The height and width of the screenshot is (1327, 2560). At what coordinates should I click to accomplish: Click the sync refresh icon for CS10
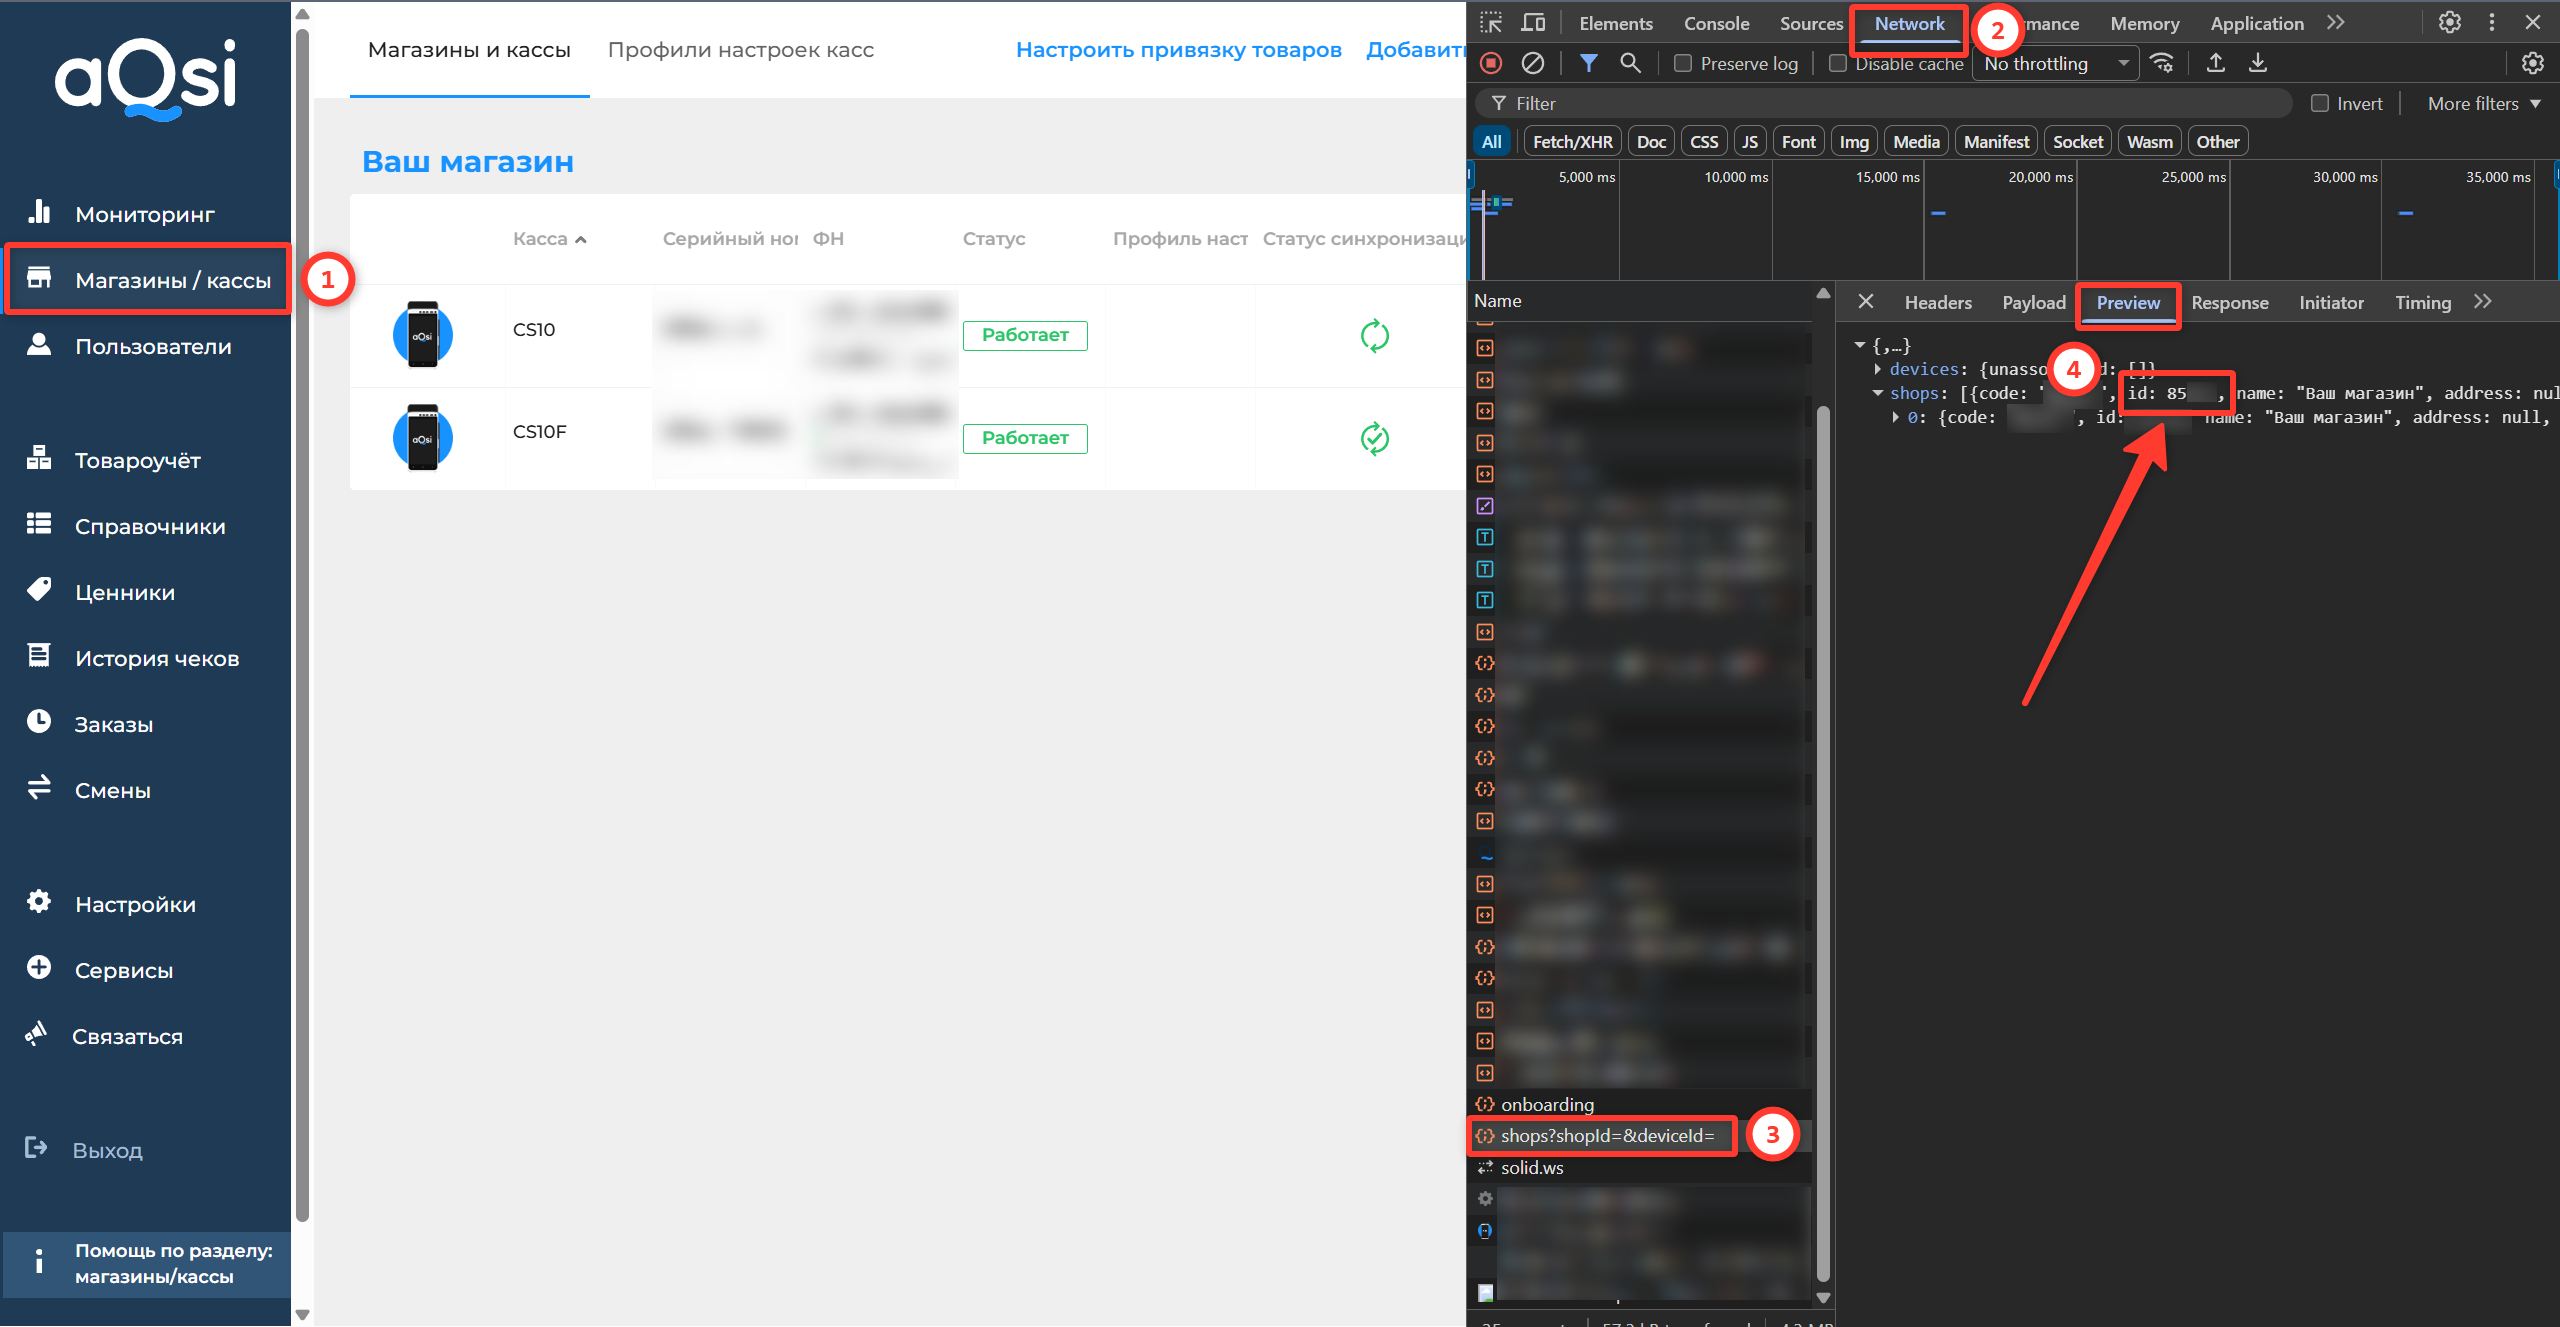click(1375, 336)
